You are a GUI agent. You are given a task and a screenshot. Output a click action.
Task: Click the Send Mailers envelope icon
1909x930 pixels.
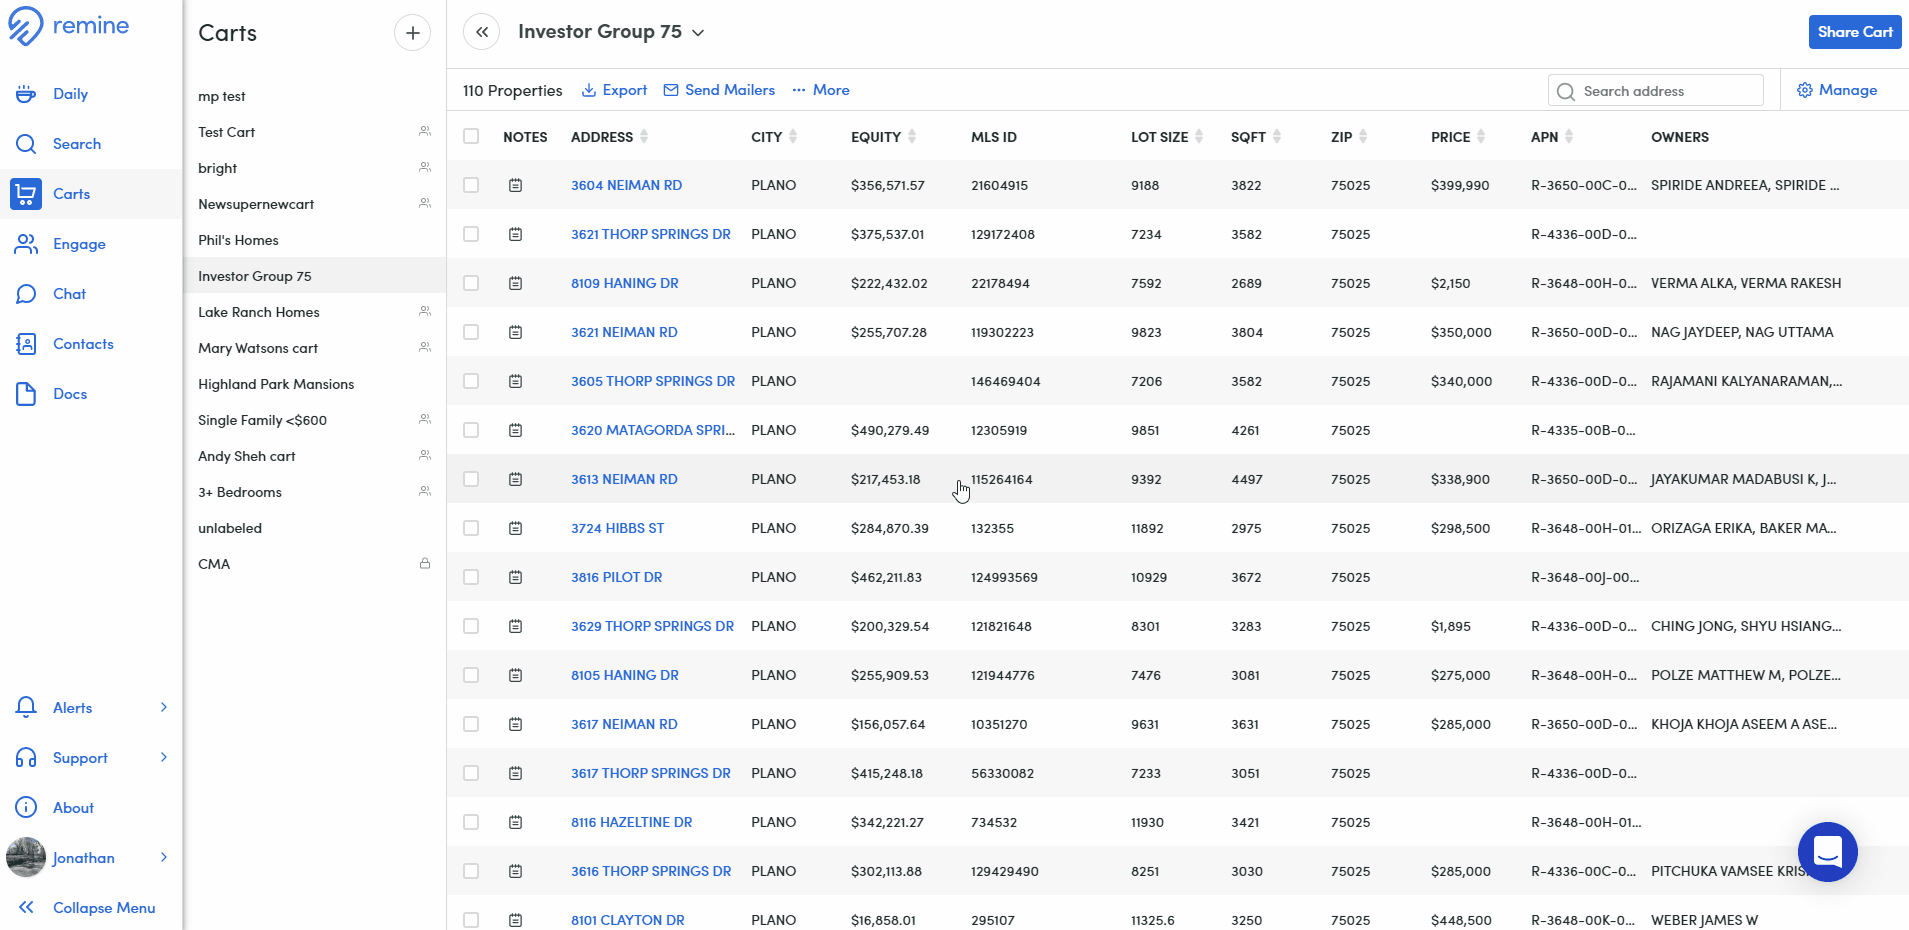[671, 90]
